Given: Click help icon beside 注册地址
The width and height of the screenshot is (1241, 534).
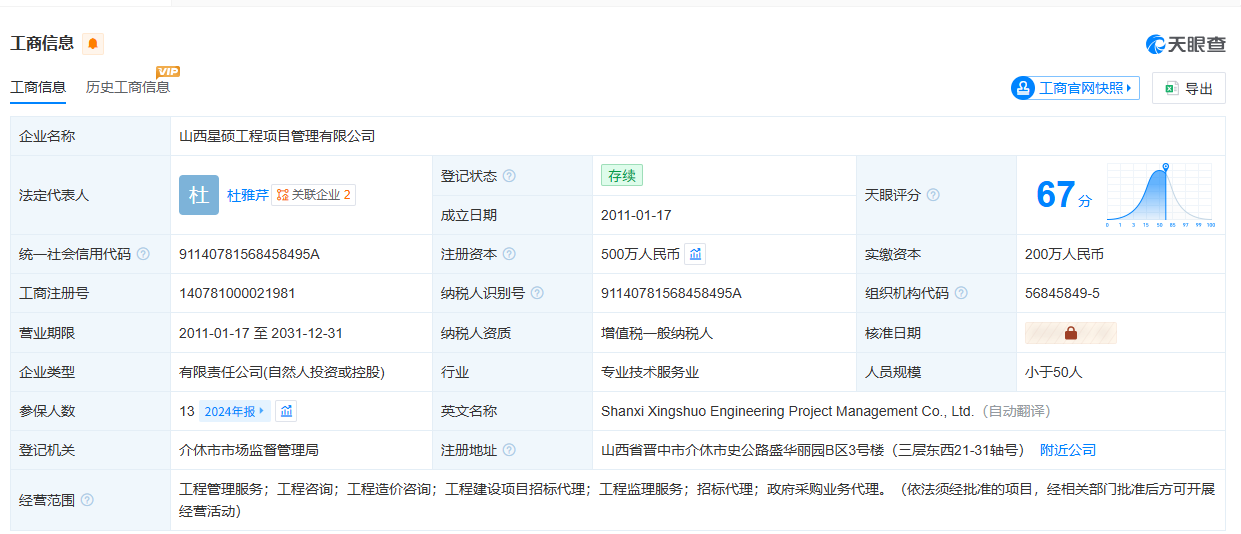Looking at the screenshot, I should 509,450.
